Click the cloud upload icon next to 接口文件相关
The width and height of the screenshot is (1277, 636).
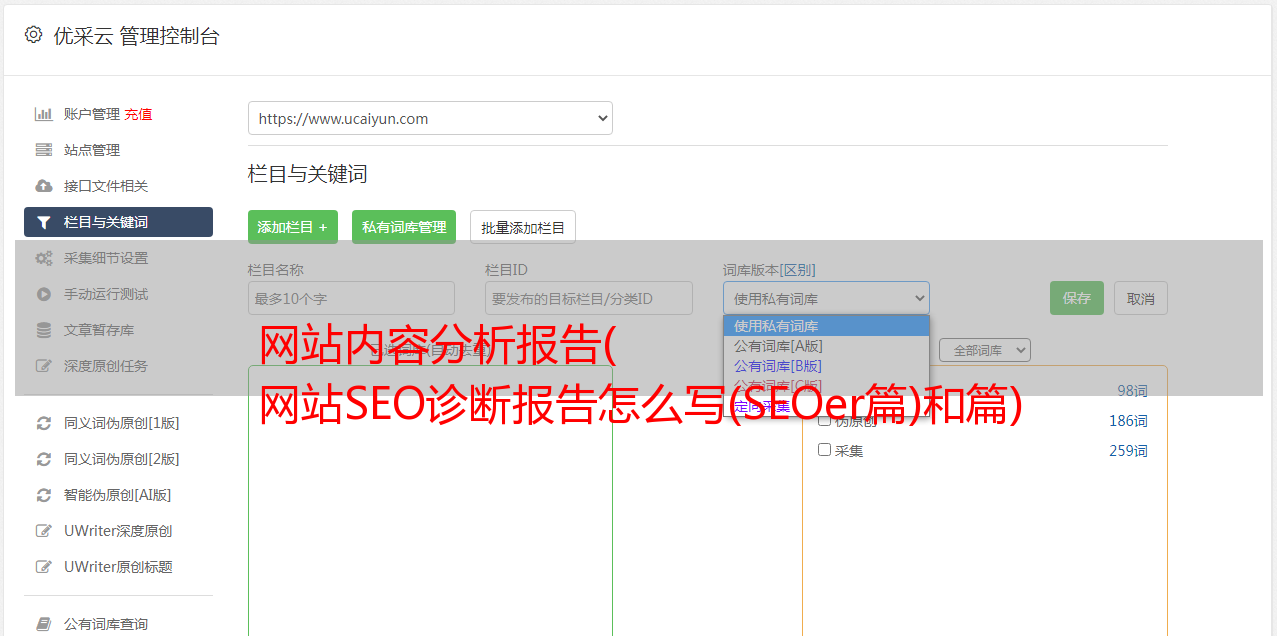(43, 186)
